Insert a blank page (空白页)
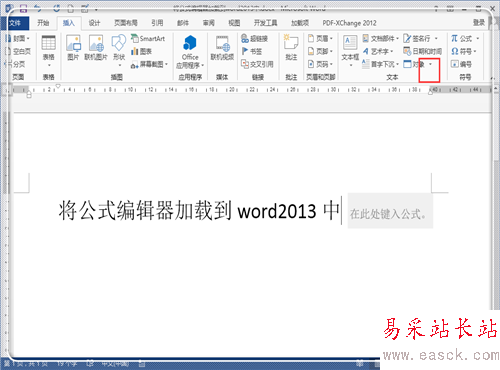Viewport: 500px width, 370px height. pyautogui.click(x=18, y=51)
